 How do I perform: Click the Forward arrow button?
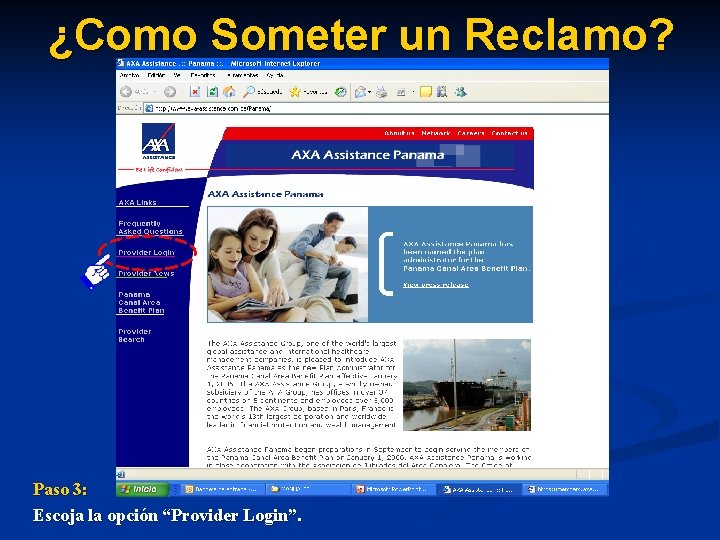click(x=170, y=92)
